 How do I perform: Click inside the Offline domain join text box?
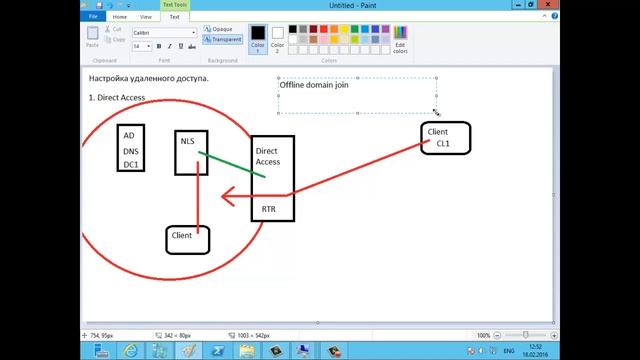[357, 96]
